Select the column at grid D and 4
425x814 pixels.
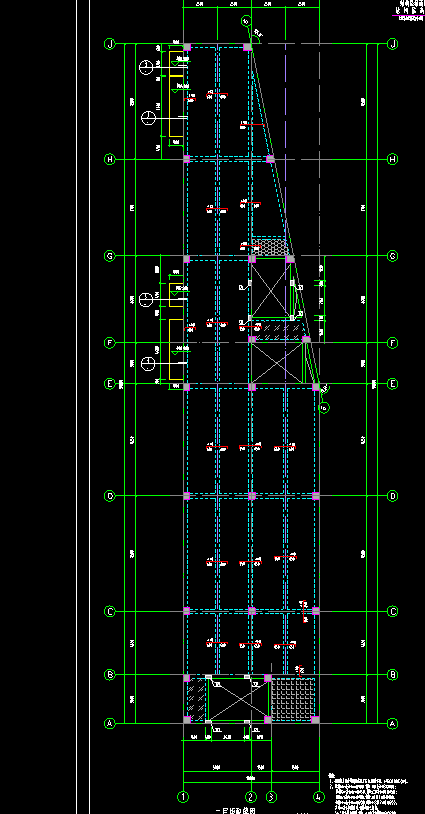click(316, 496)
